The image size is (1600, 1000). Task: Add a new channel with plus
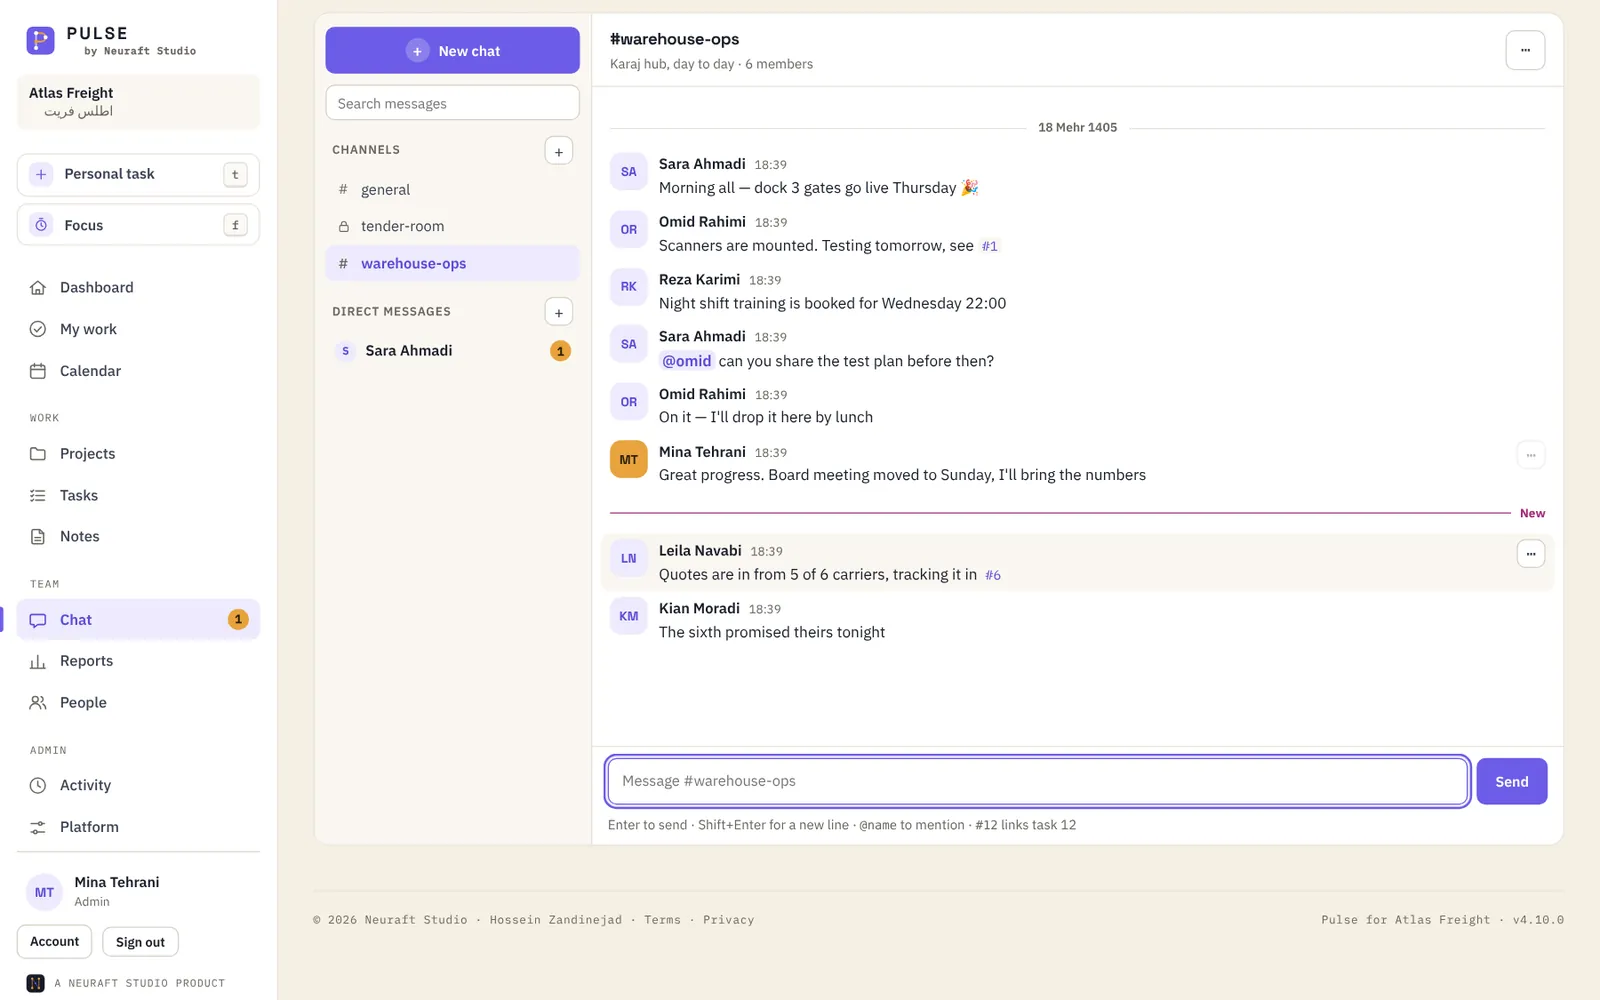click(x=559, y=151)
